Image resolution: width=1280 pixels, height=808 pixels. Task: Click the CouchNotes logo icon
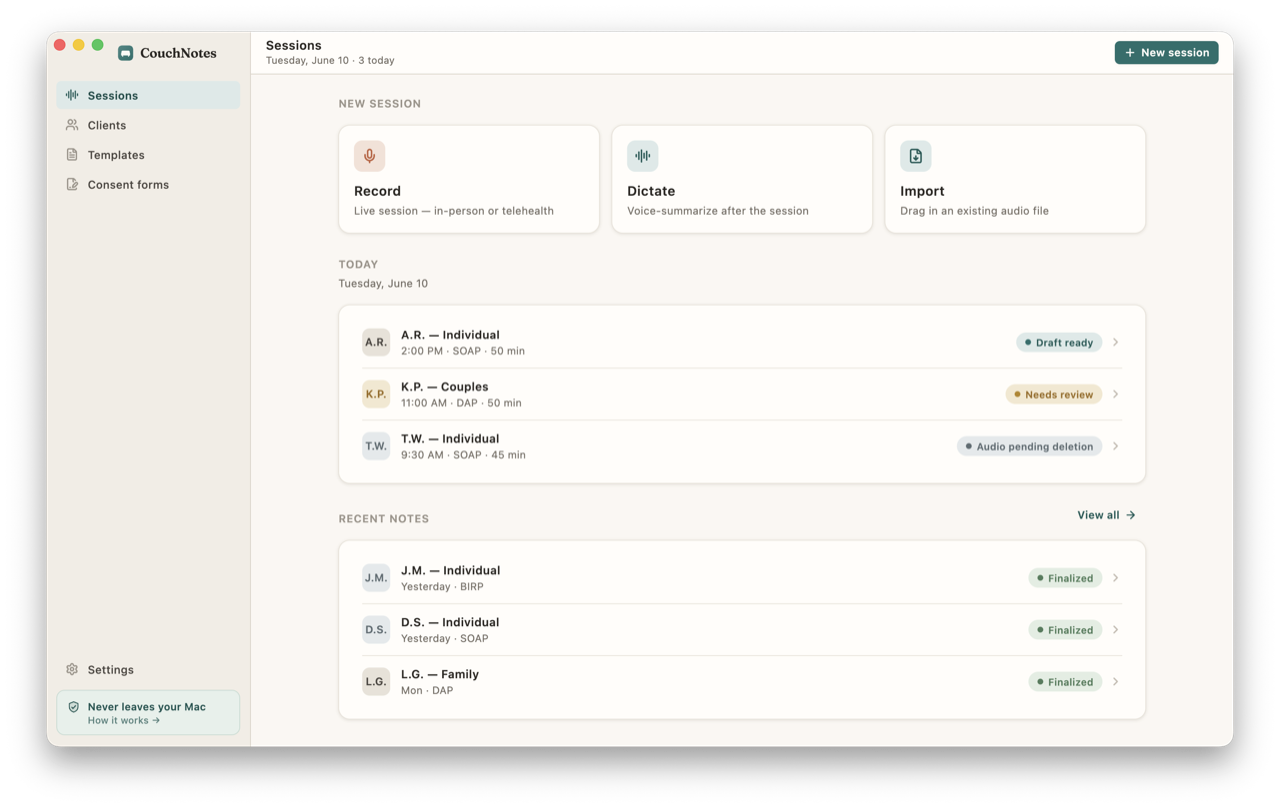(125, 53)
